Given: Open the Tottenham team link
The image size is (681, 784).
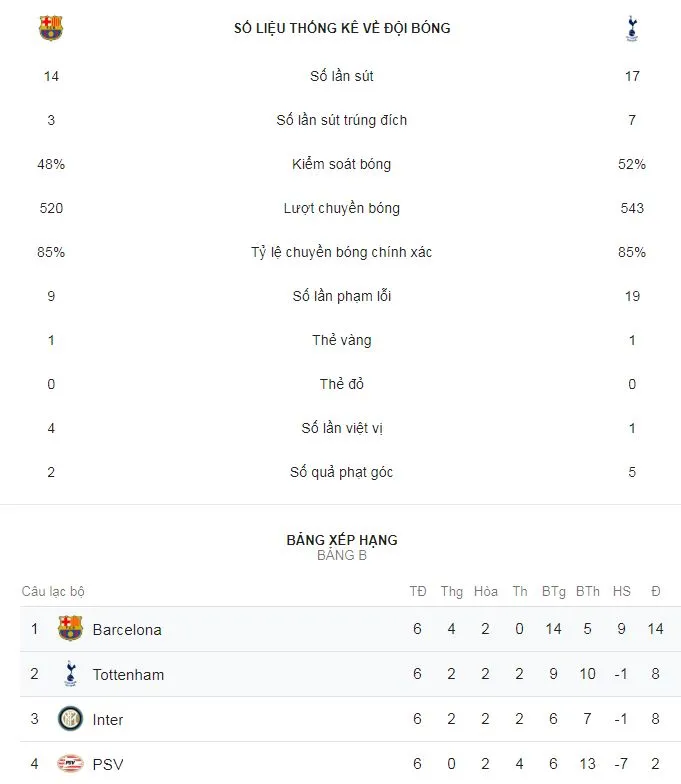Looking at the screenshot, I should click(128, 675).
